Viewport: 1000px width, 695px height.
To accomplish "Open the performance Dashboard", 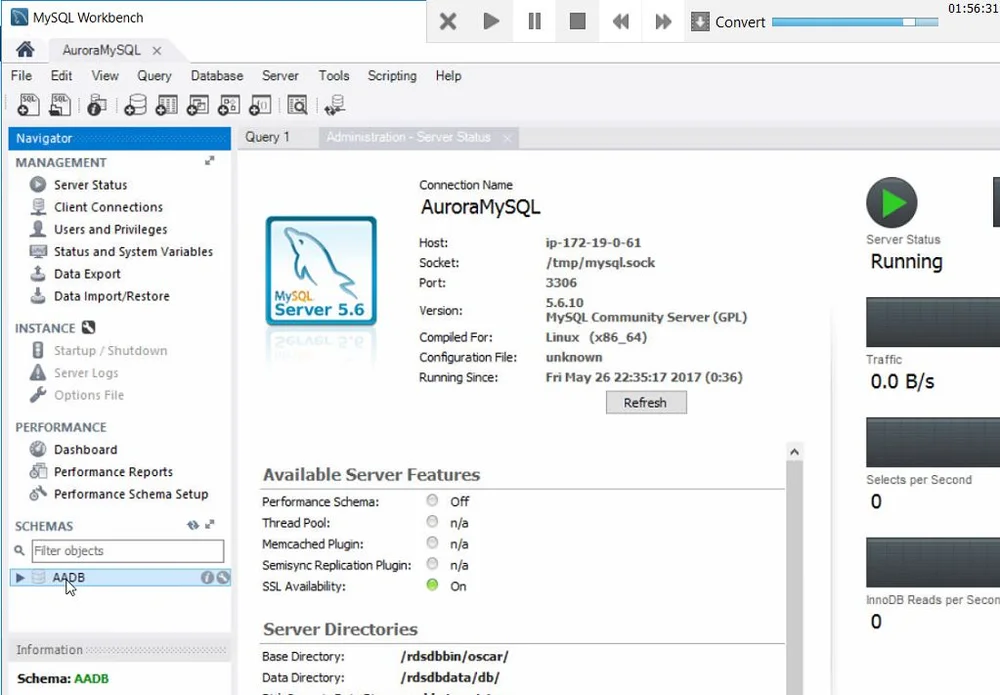I will tap(85, 450).
